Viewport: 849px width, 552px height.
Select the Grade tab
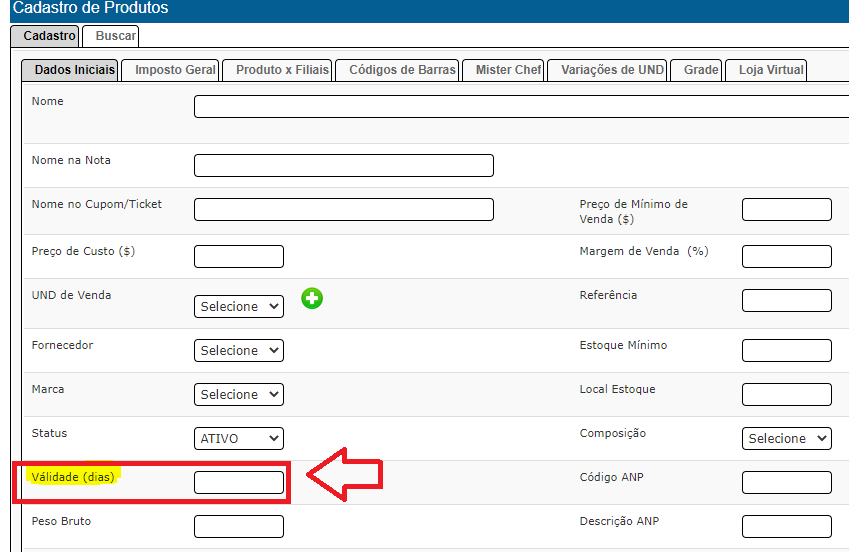pyautogui.click(x=696, y=70)
